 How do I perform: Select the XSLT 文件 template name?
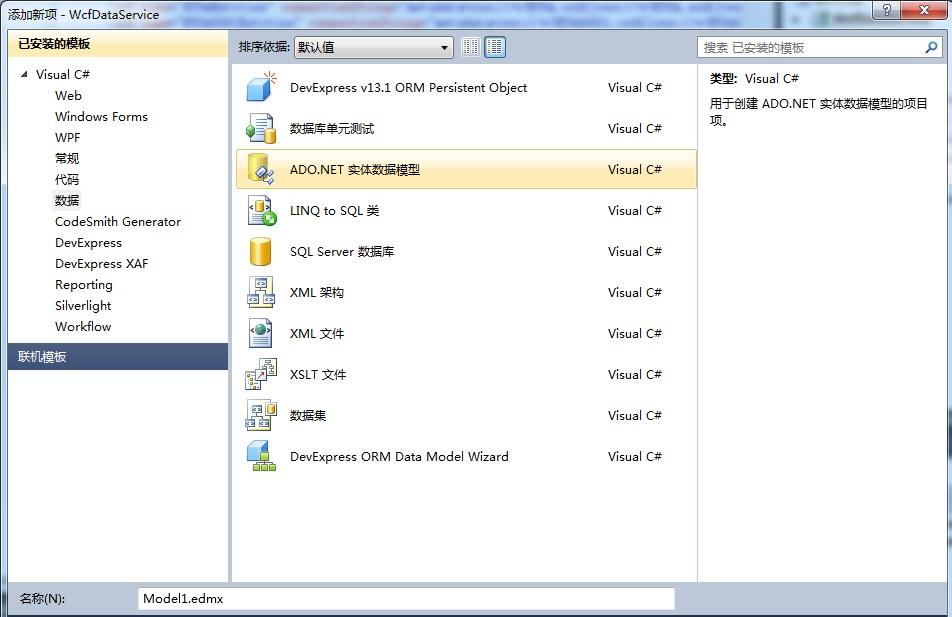click(318, 375)
